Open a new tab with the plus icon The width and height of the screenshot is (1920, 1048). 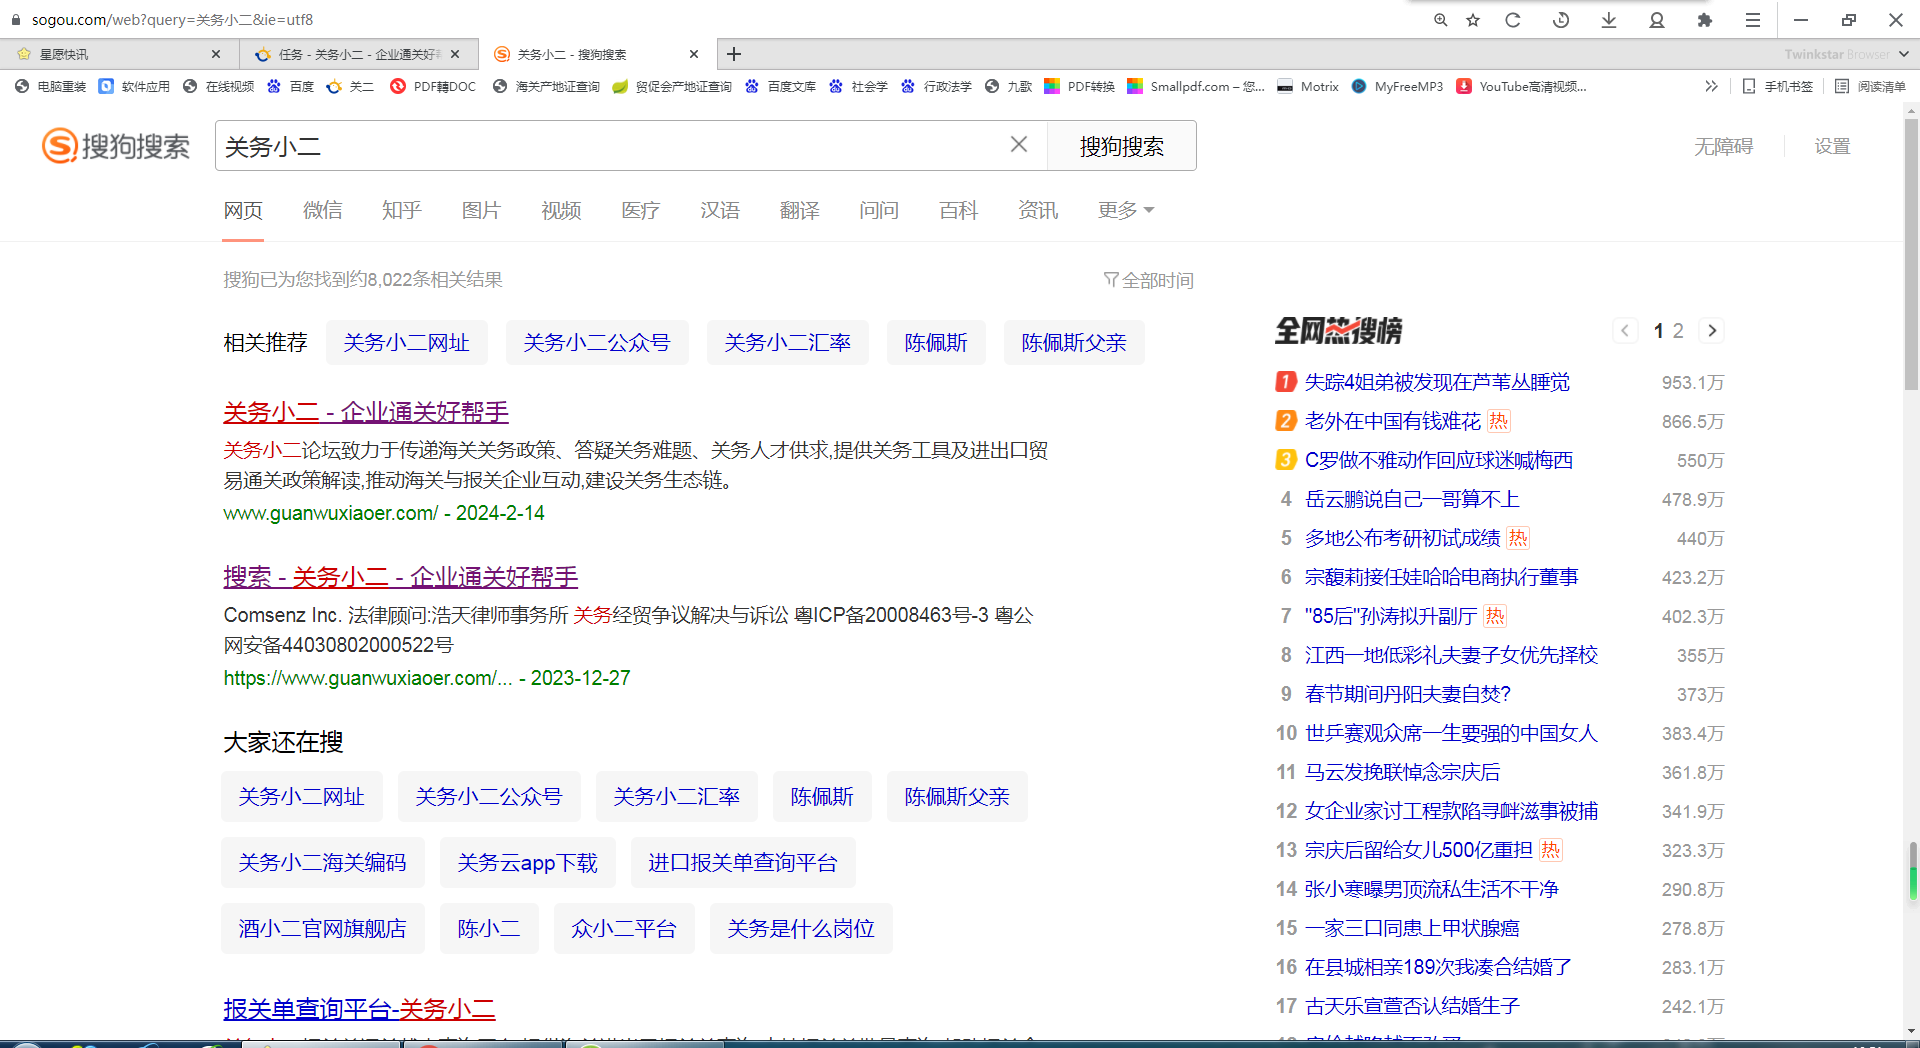pos(734,54)
